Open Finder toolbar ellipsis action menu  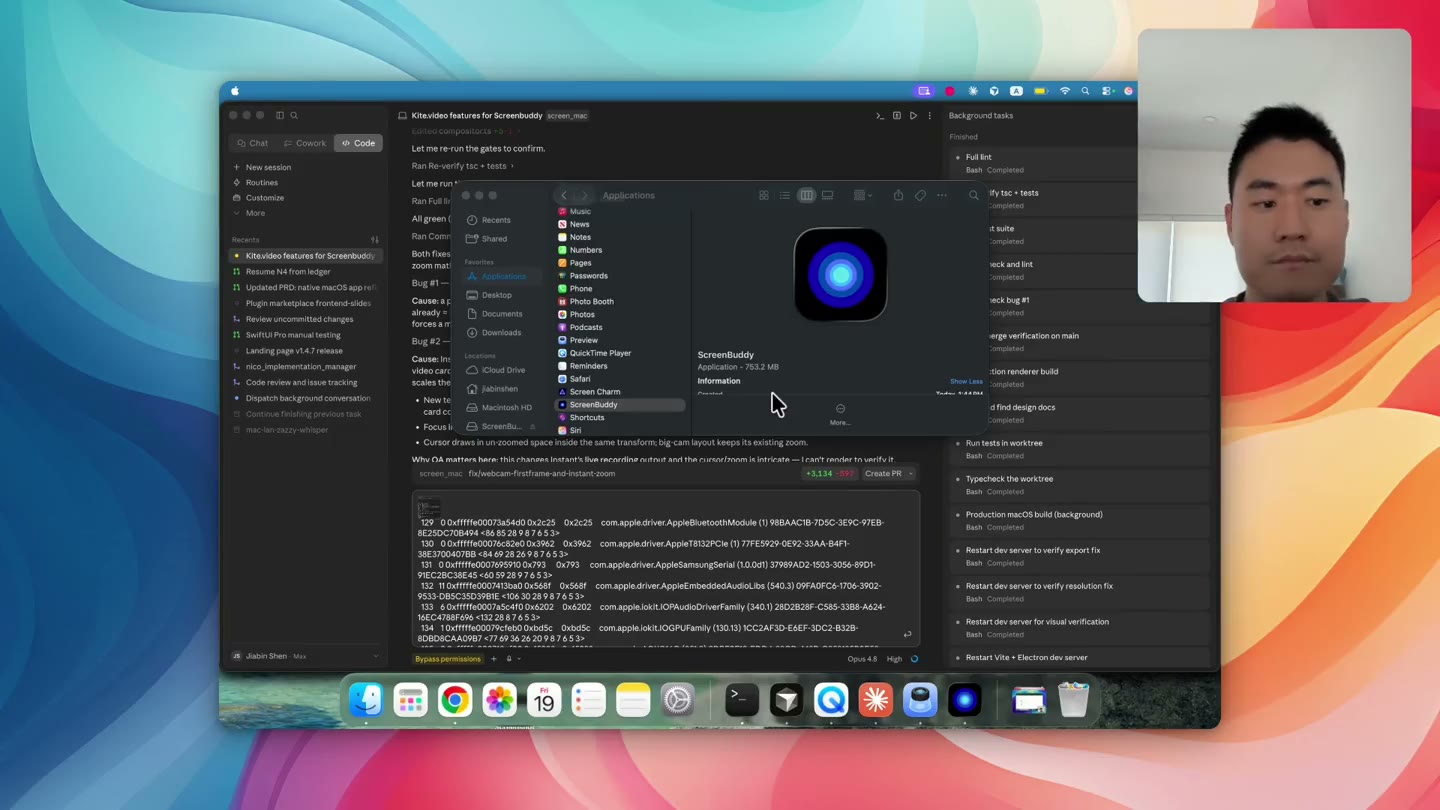942,195
